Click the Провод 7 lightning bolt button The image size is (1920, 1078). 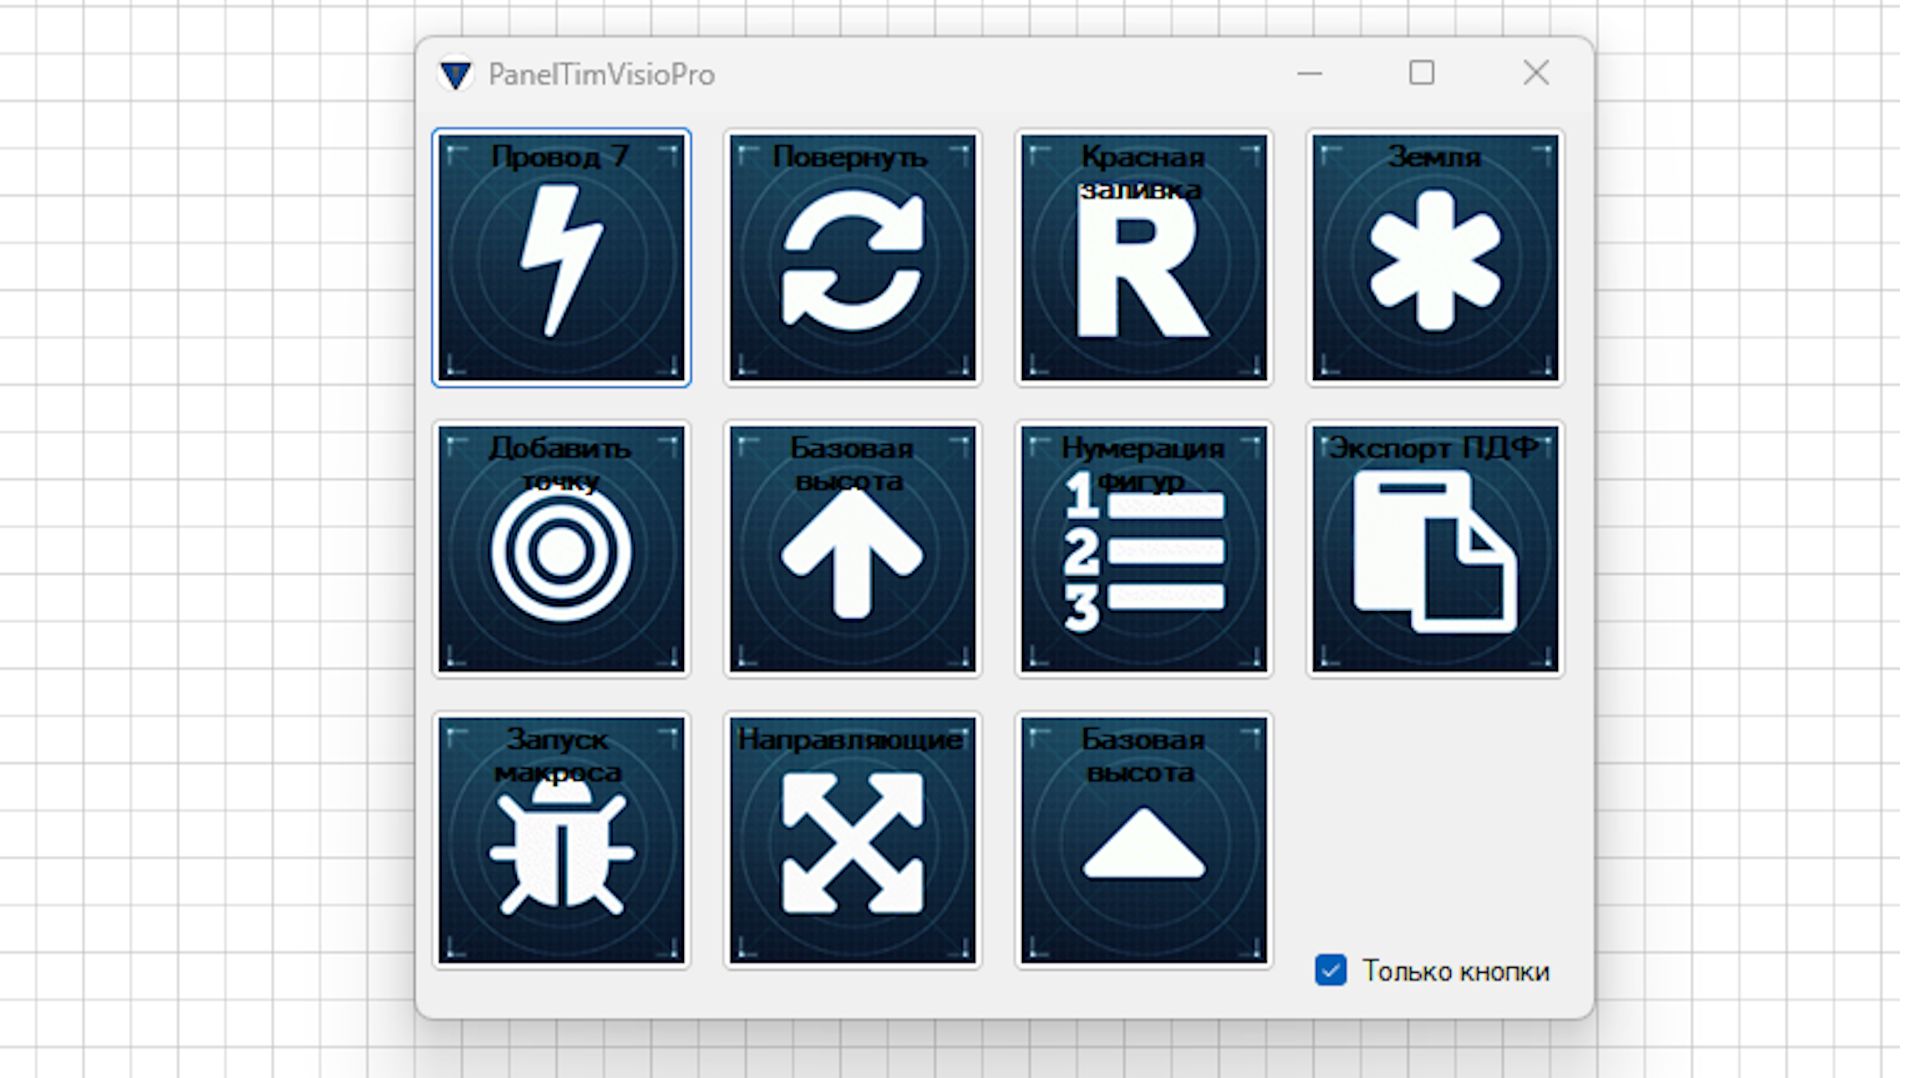[561, 258]
